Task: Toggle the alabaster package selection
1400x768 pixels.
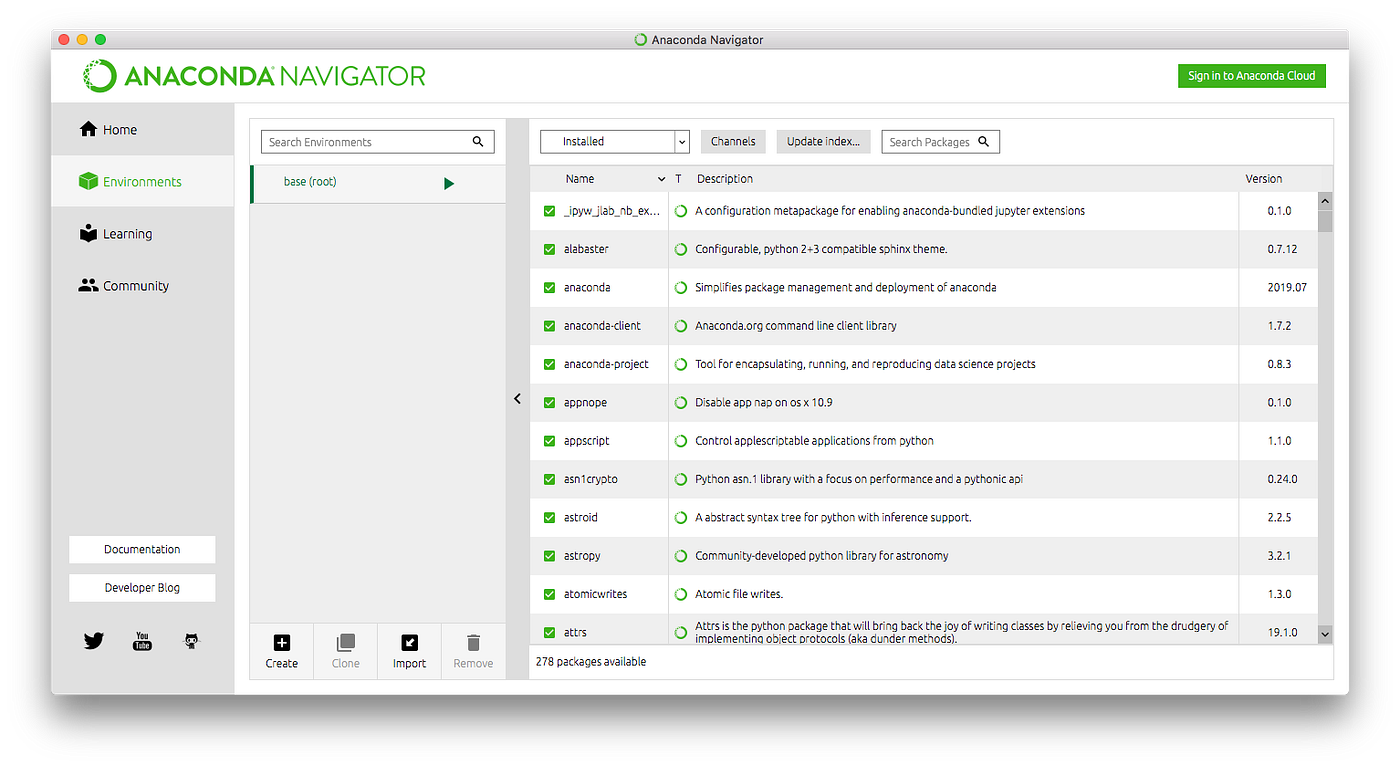Action: pyautogui.click(x=549, y=248)
